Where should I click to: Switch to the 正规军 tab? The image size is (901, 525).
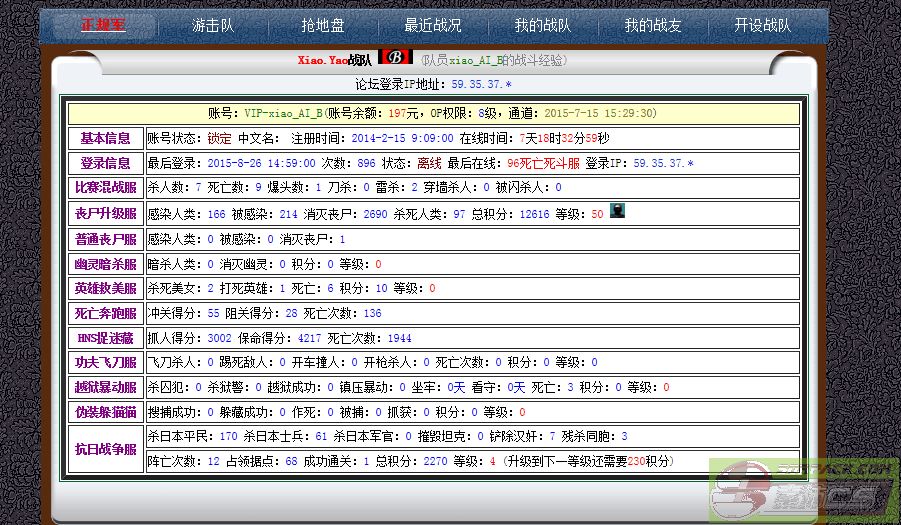coord(103,25)
